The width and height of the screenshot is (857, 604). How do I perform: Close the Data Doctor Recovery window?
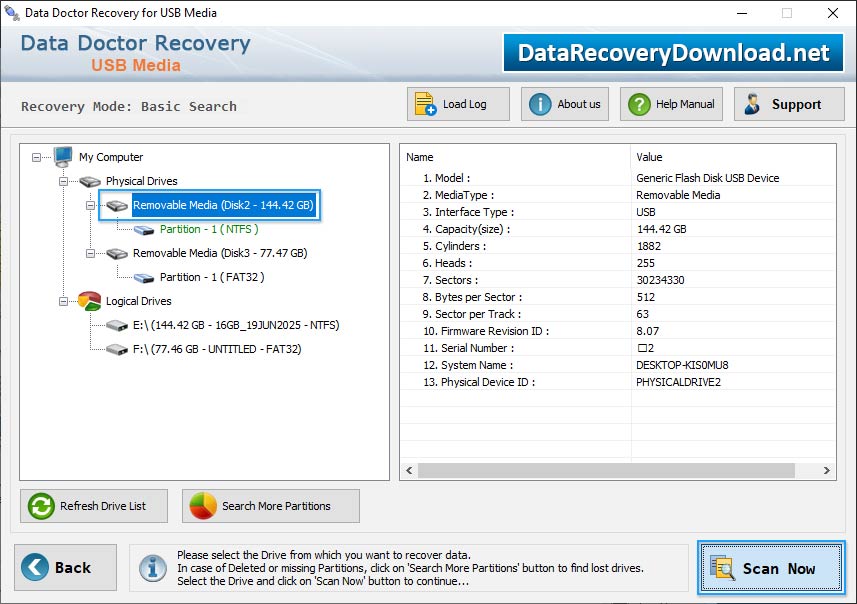coord(833,13)
